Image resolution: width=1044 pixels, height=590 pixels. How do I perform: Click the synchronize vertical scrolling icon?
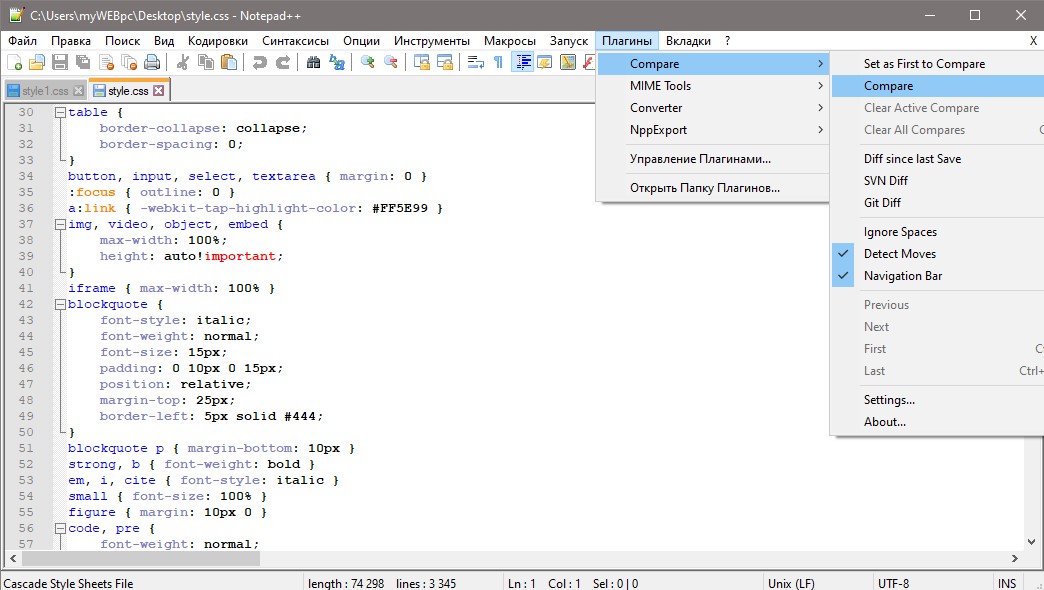[x=421, y=63]
